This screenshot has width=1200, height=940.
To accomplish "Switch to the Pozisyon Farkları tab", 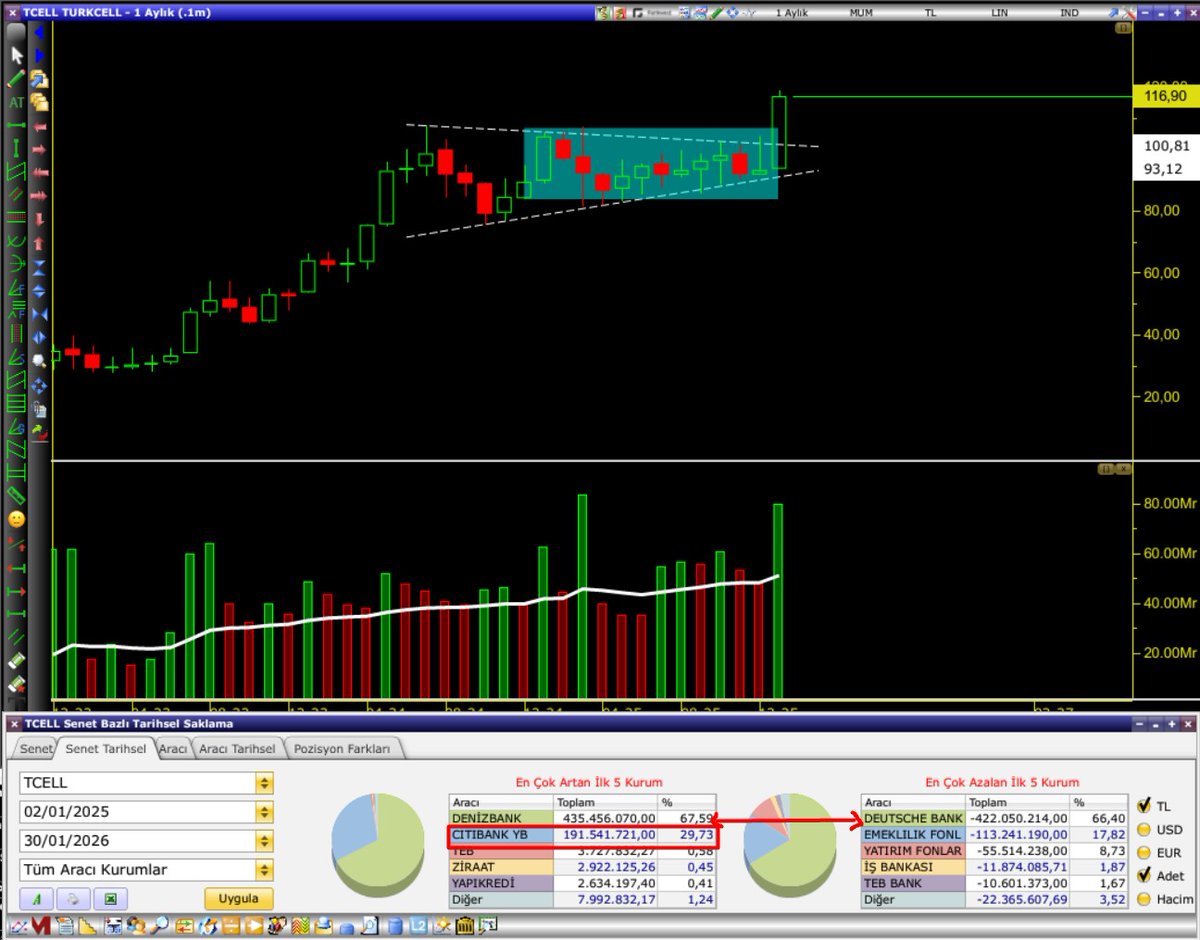I will click(343, 748).
